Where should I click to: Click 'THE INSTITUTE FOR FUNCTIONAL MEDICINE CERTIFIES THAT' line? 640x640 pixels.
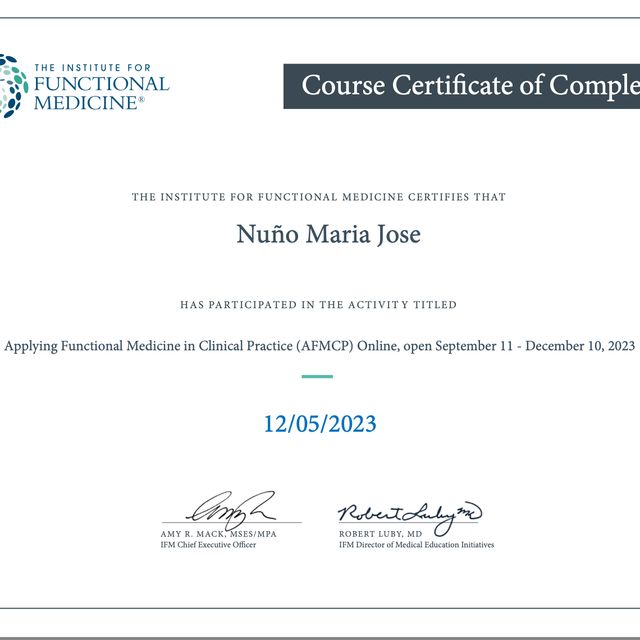point(318,197)
